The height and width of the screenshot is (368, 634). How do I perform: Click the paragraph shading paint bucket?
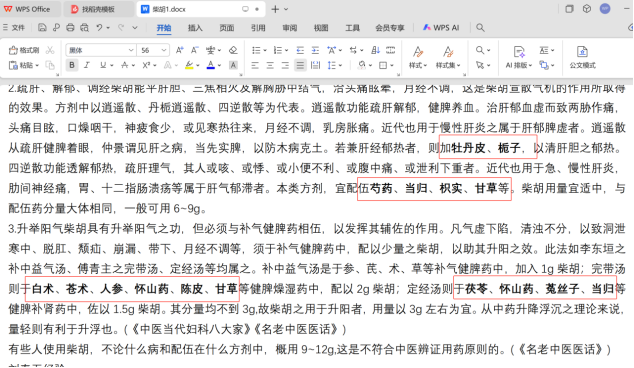click(362, 65)
